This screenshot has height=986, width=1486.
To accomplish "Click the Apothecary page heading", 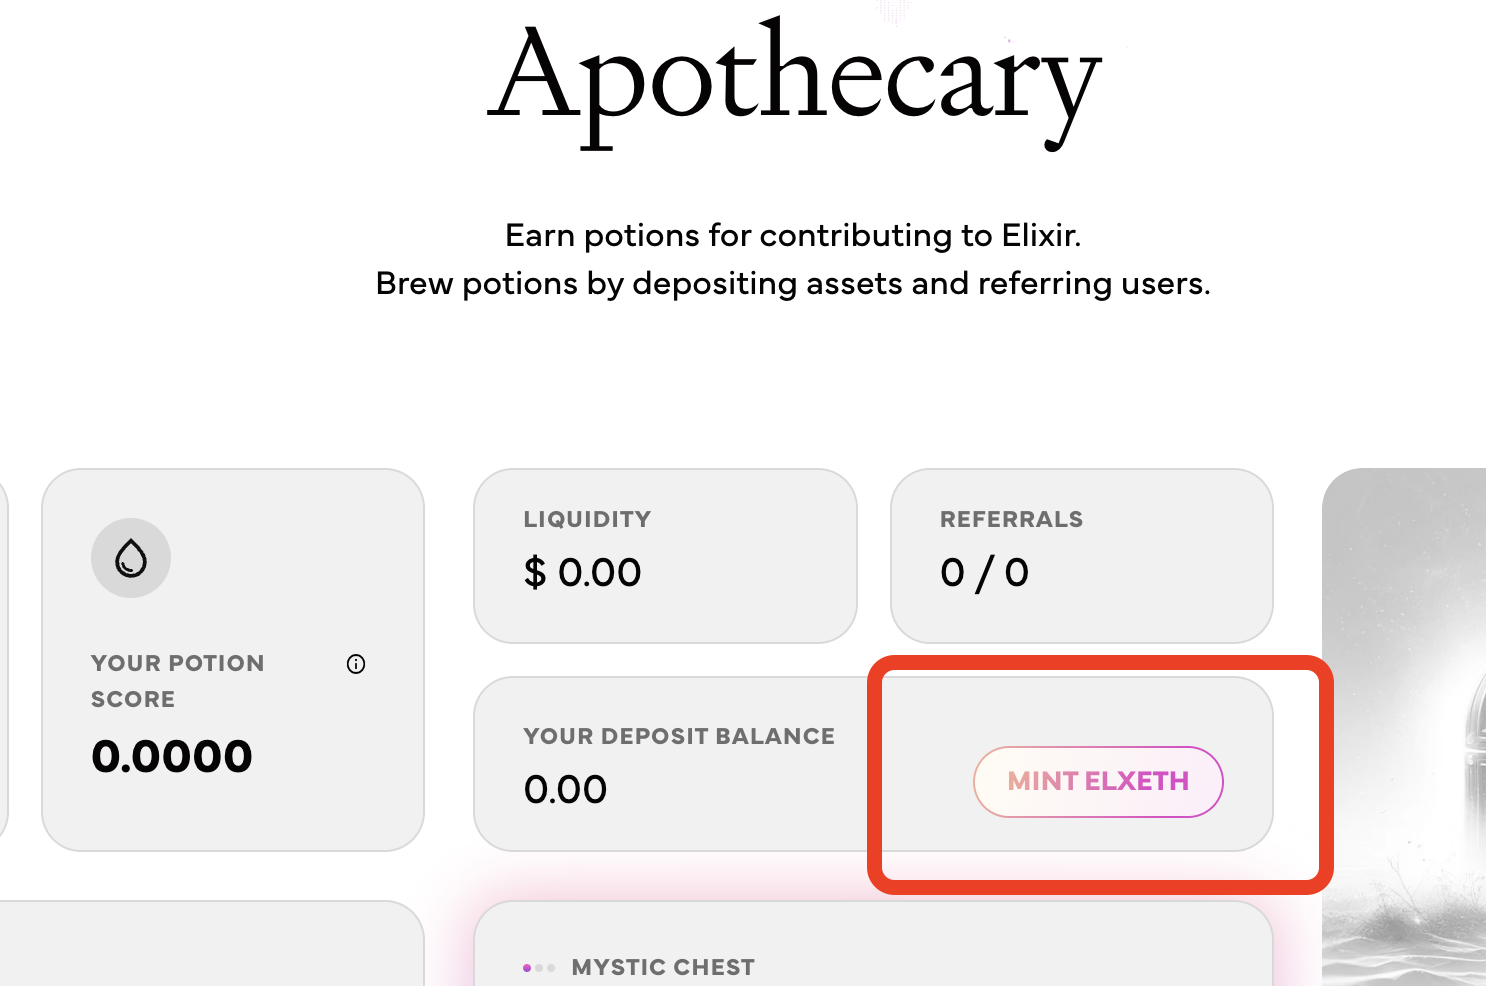I will [794, 80].
